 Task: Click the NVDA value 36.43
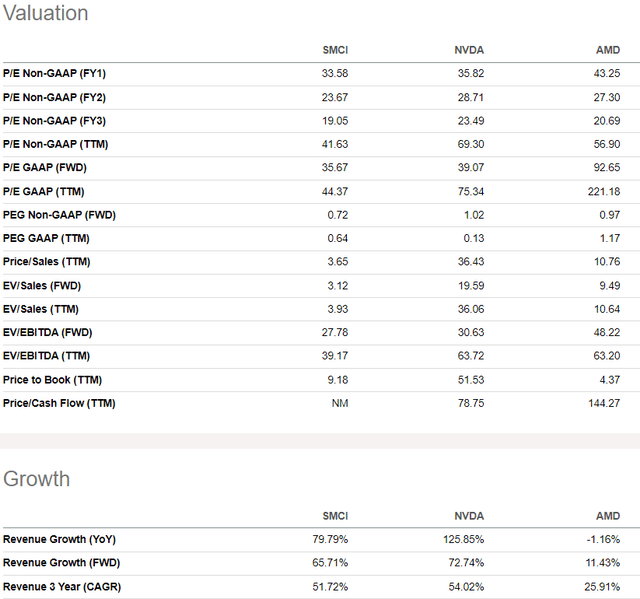point(471,262)
